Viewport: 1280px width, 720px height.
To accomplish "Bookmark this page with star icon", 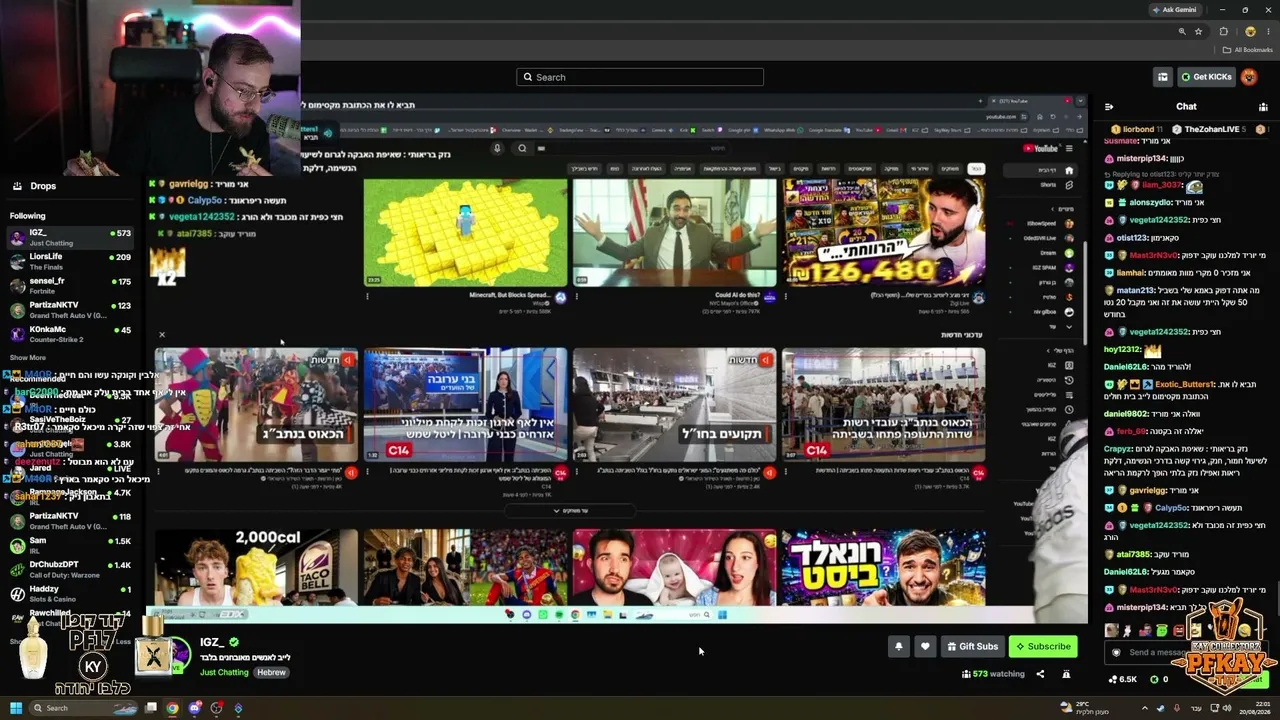I will (1198, 31).
